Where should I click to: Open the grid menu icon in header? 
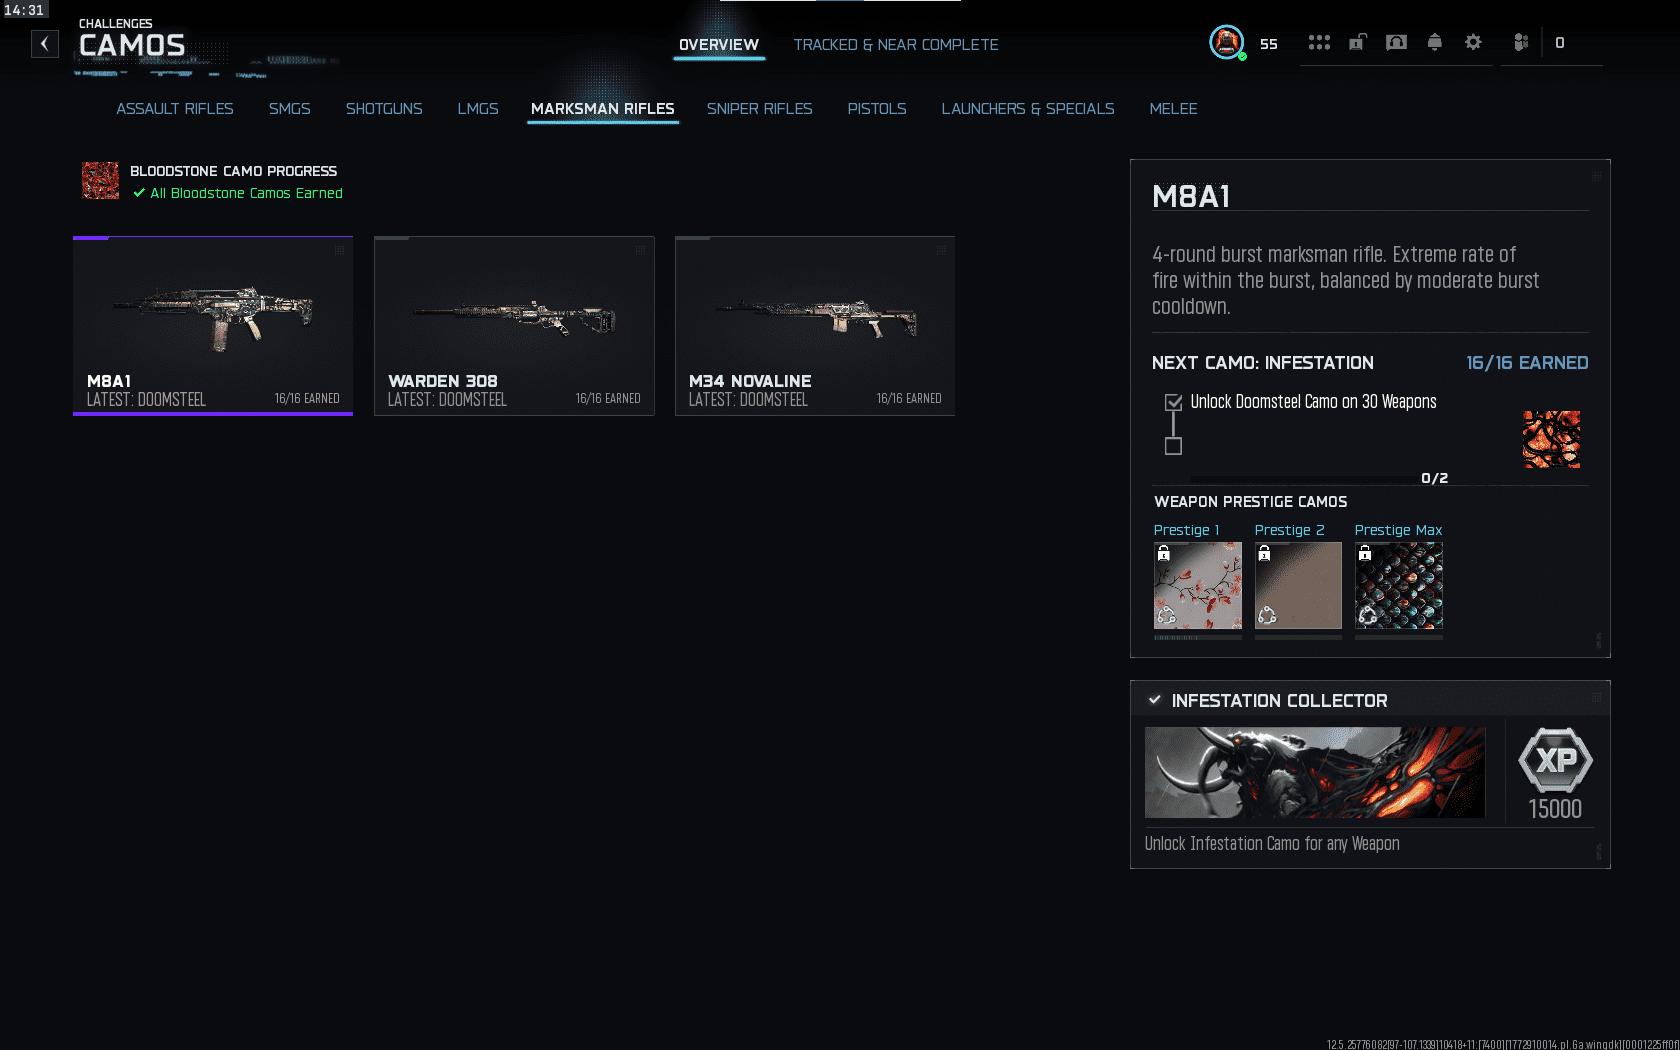point(1319,42)
